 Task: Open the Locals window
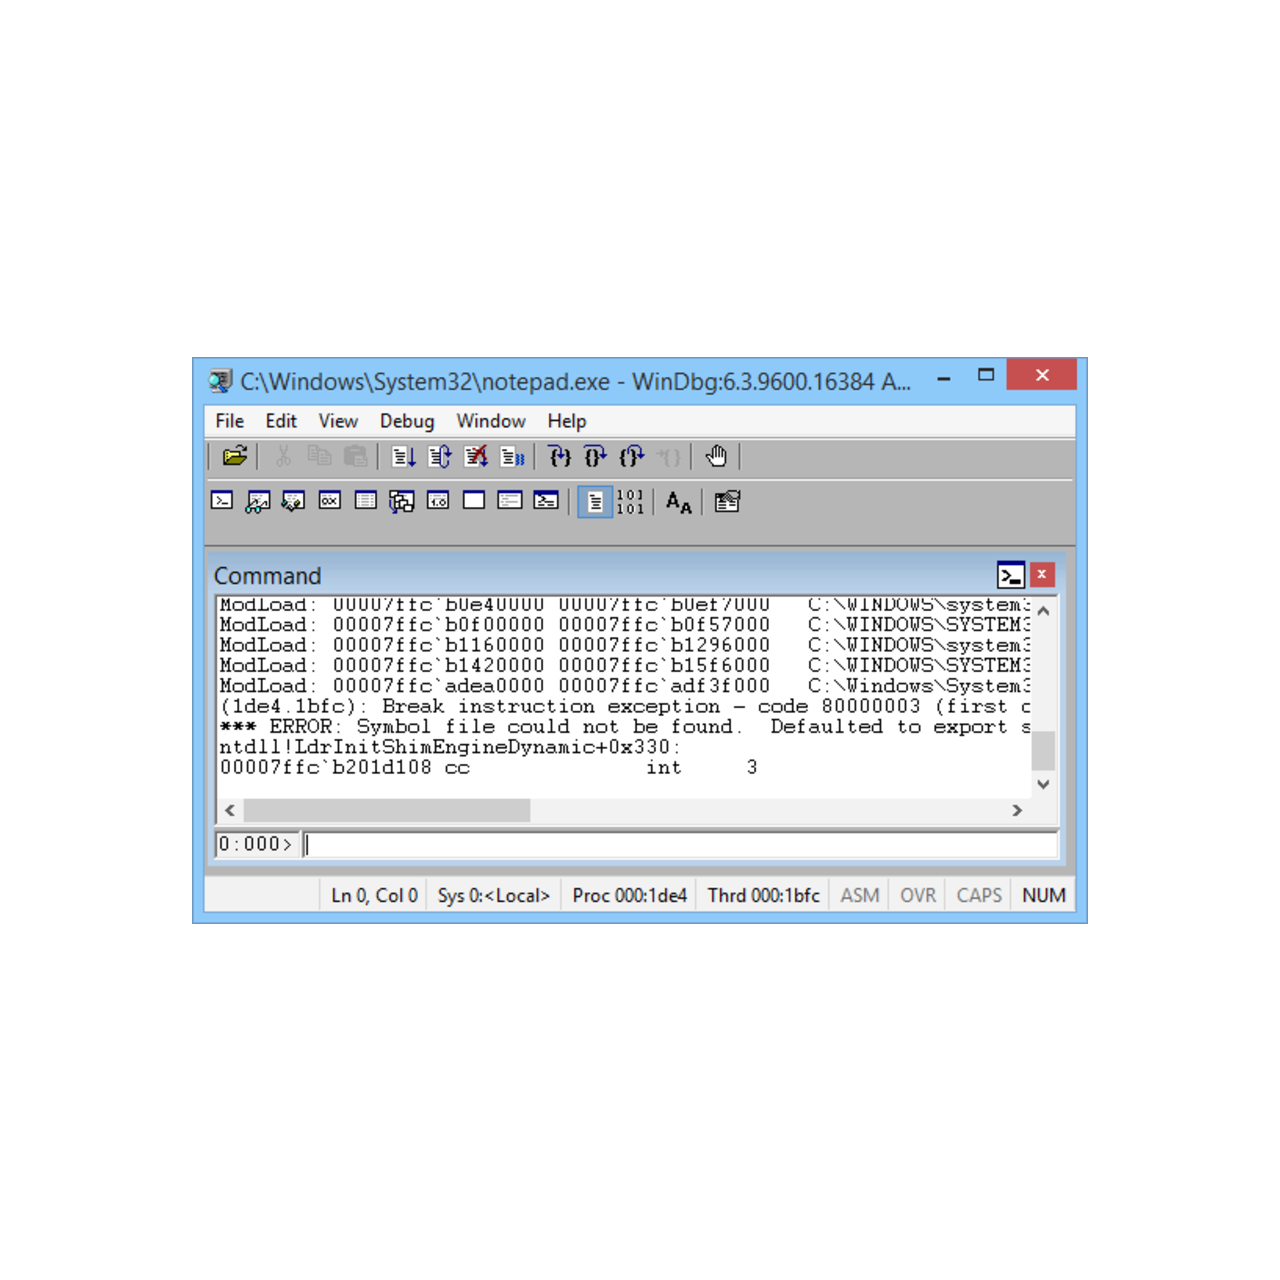[x=294, y=500]
